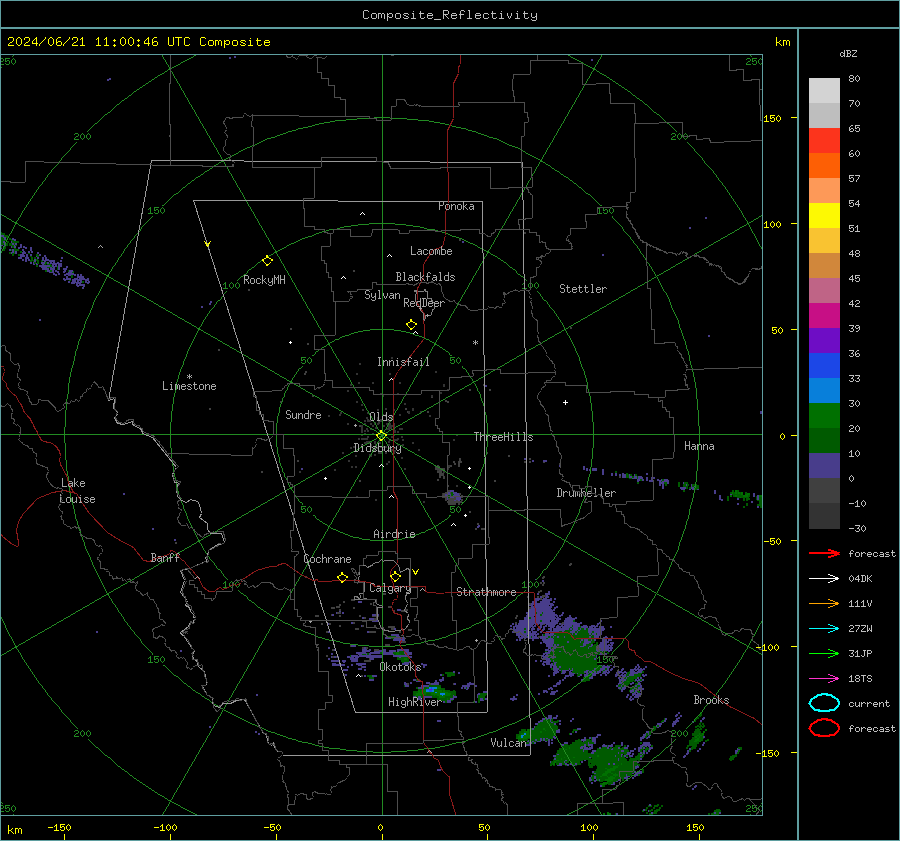
Task: Click the green 31JP arrow in legend
Action: click(x=824, y=653)
